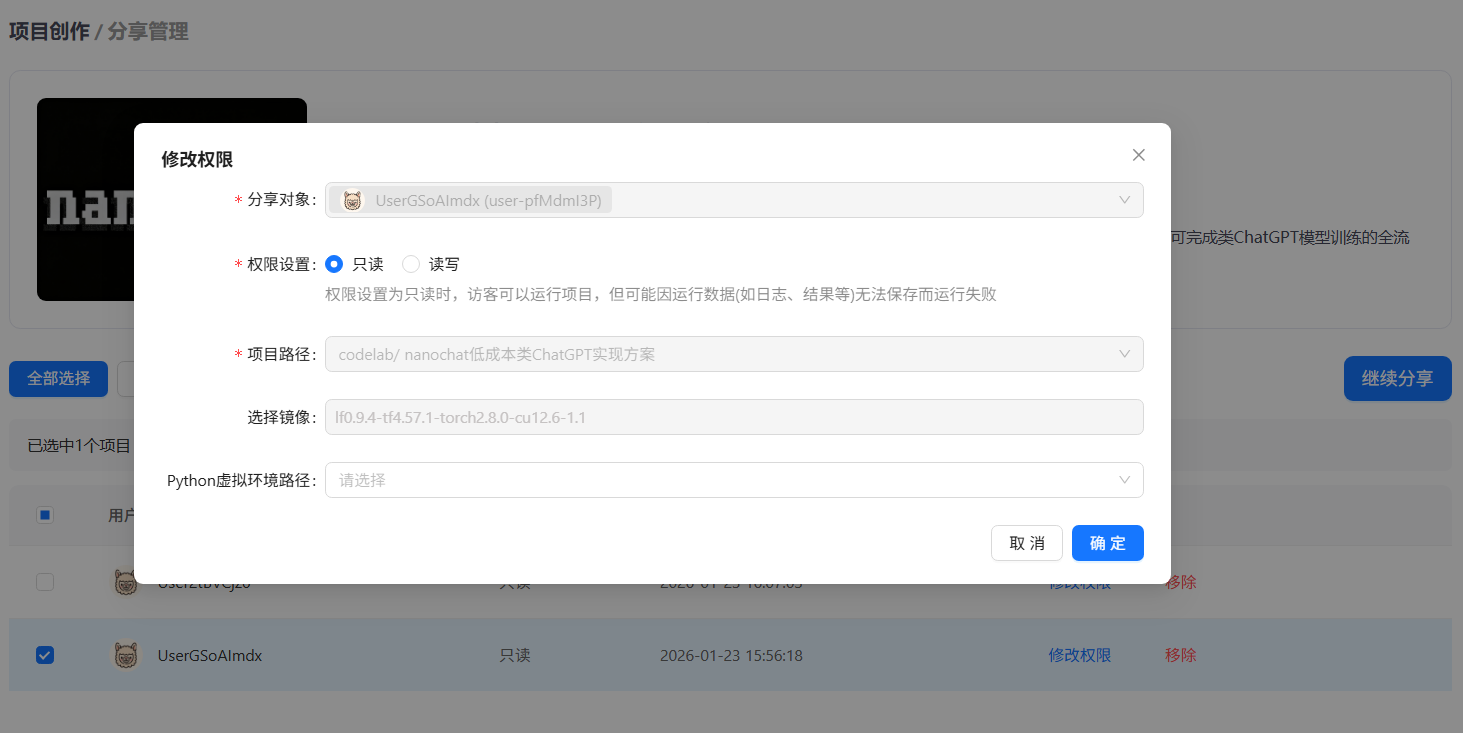Uncheck the UserGSoAImdx row checkbox
The width and height of the screenshot is (1463, 733).
(x=45, y=655)
